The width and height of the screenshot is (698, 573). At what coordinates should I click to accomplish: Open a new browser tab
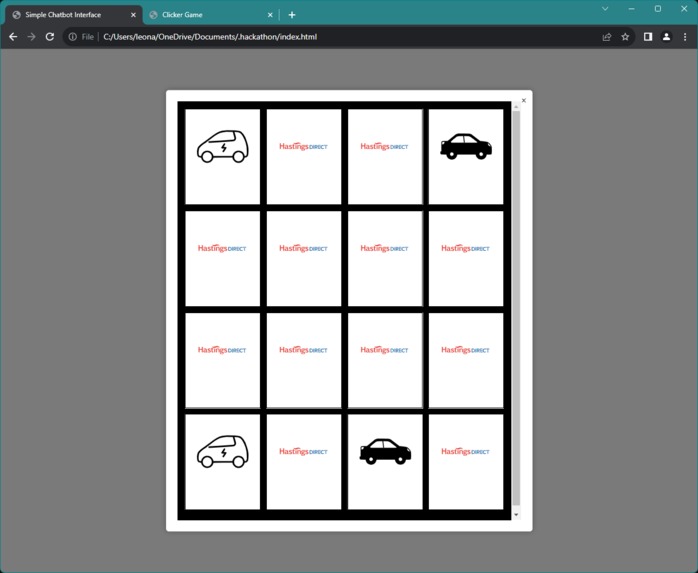click(292, 15)
